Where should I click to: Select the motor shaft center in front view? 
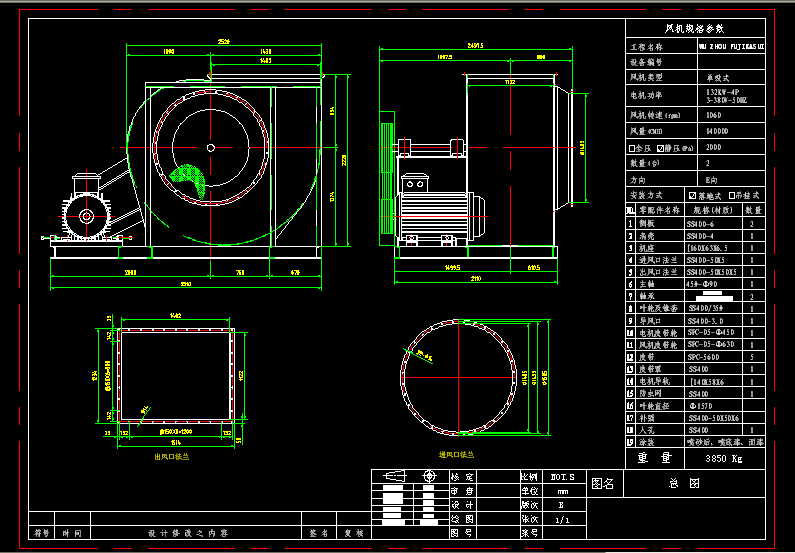coord(86,216)
